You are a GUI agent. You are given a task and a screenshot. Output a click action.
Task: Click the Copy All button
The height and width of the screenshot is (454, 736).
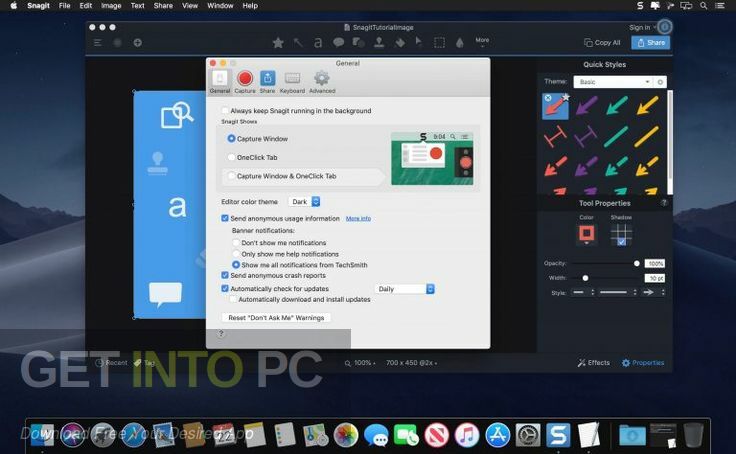[x=603, y=43]
